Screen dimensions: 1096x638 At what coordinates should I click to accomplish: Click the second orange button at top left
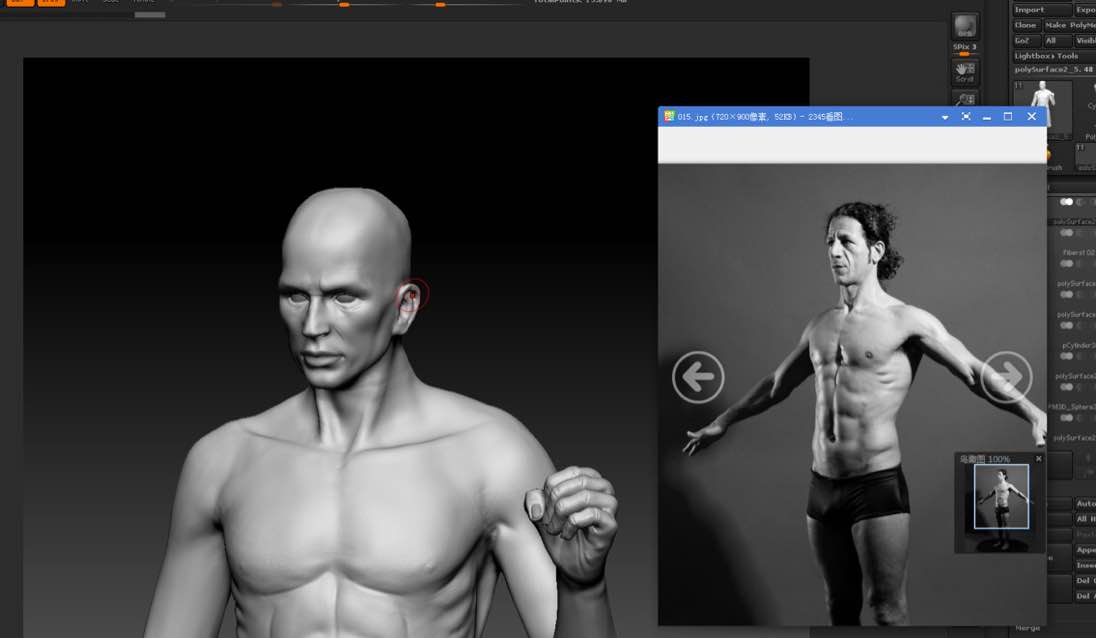[51, 2]
